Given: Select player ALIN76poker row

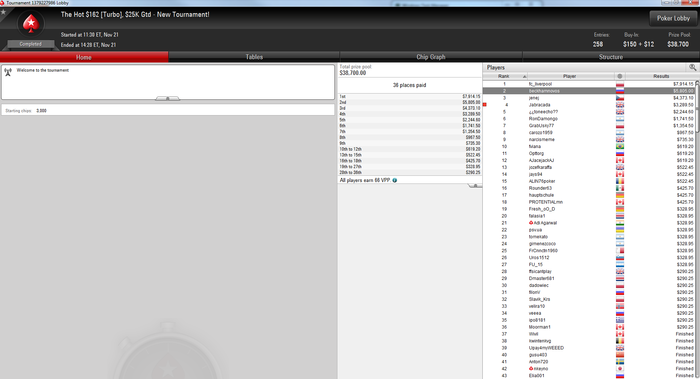Looking at the screenshot, I should click(x=589, y=181).
